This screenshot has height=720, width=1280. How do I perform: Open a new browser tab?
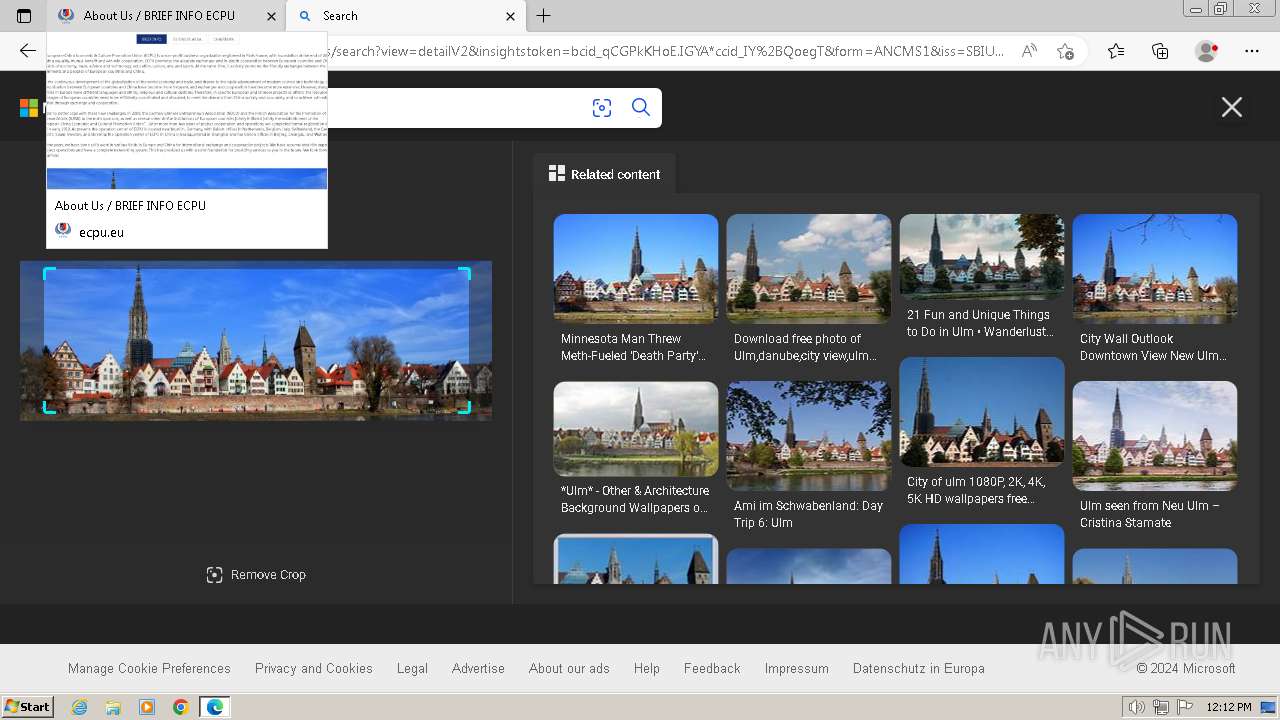tap(544, 16)
